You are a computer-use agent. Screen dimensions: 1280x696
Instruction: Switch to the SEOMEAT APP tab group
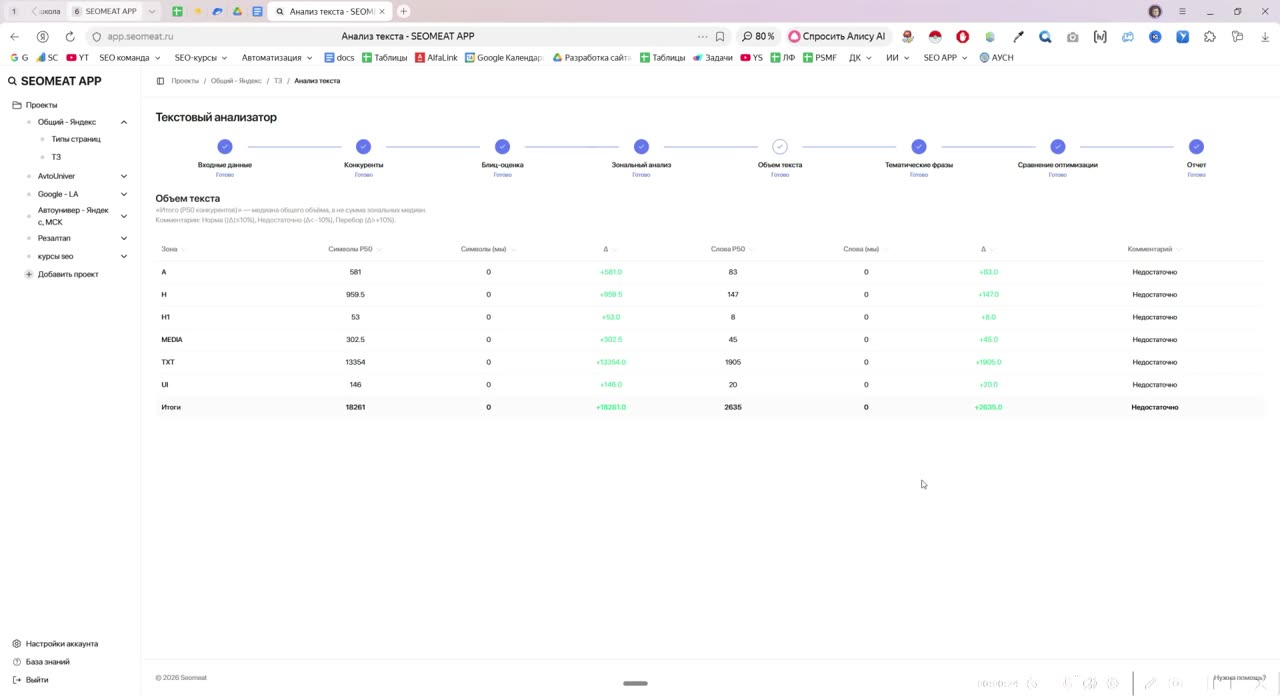click(x=104, y=11)
